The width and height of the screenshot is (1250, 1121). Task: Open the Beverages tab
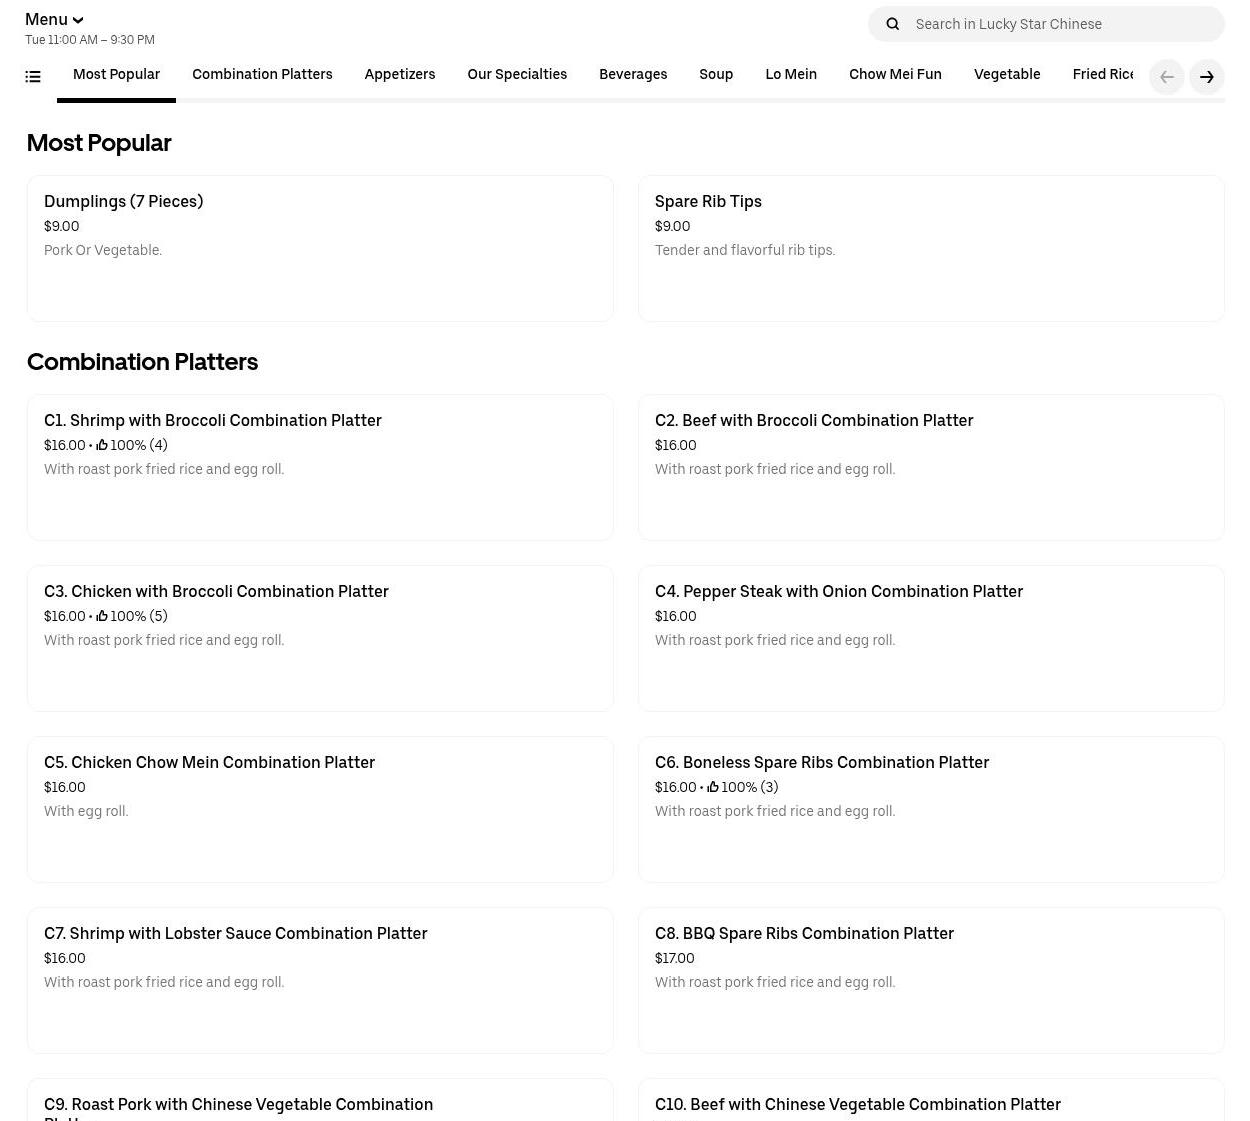pyautogui.click(x=632, y=75)
